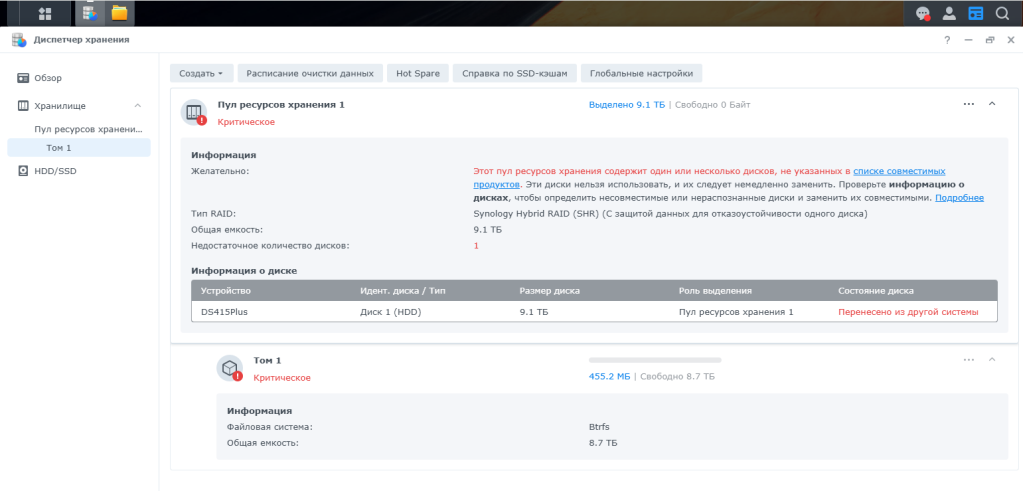Click the Storage Manager taskbar icon

click(90, 13)
